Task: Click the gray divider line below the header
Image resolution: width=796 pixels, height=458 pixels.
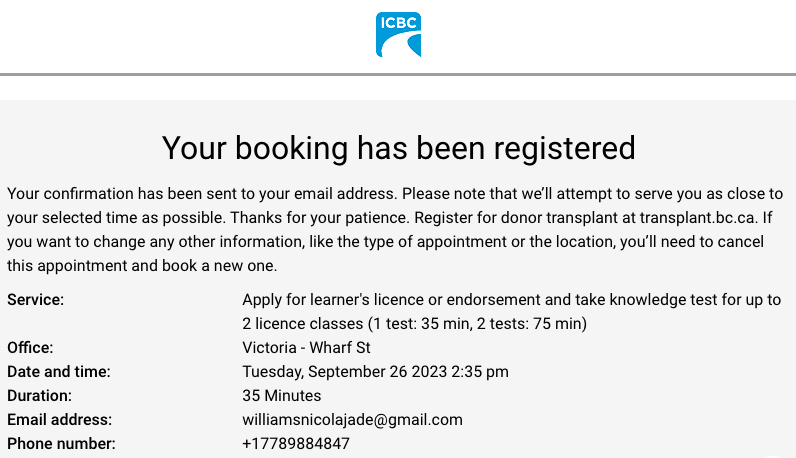Action: (398, 74)
